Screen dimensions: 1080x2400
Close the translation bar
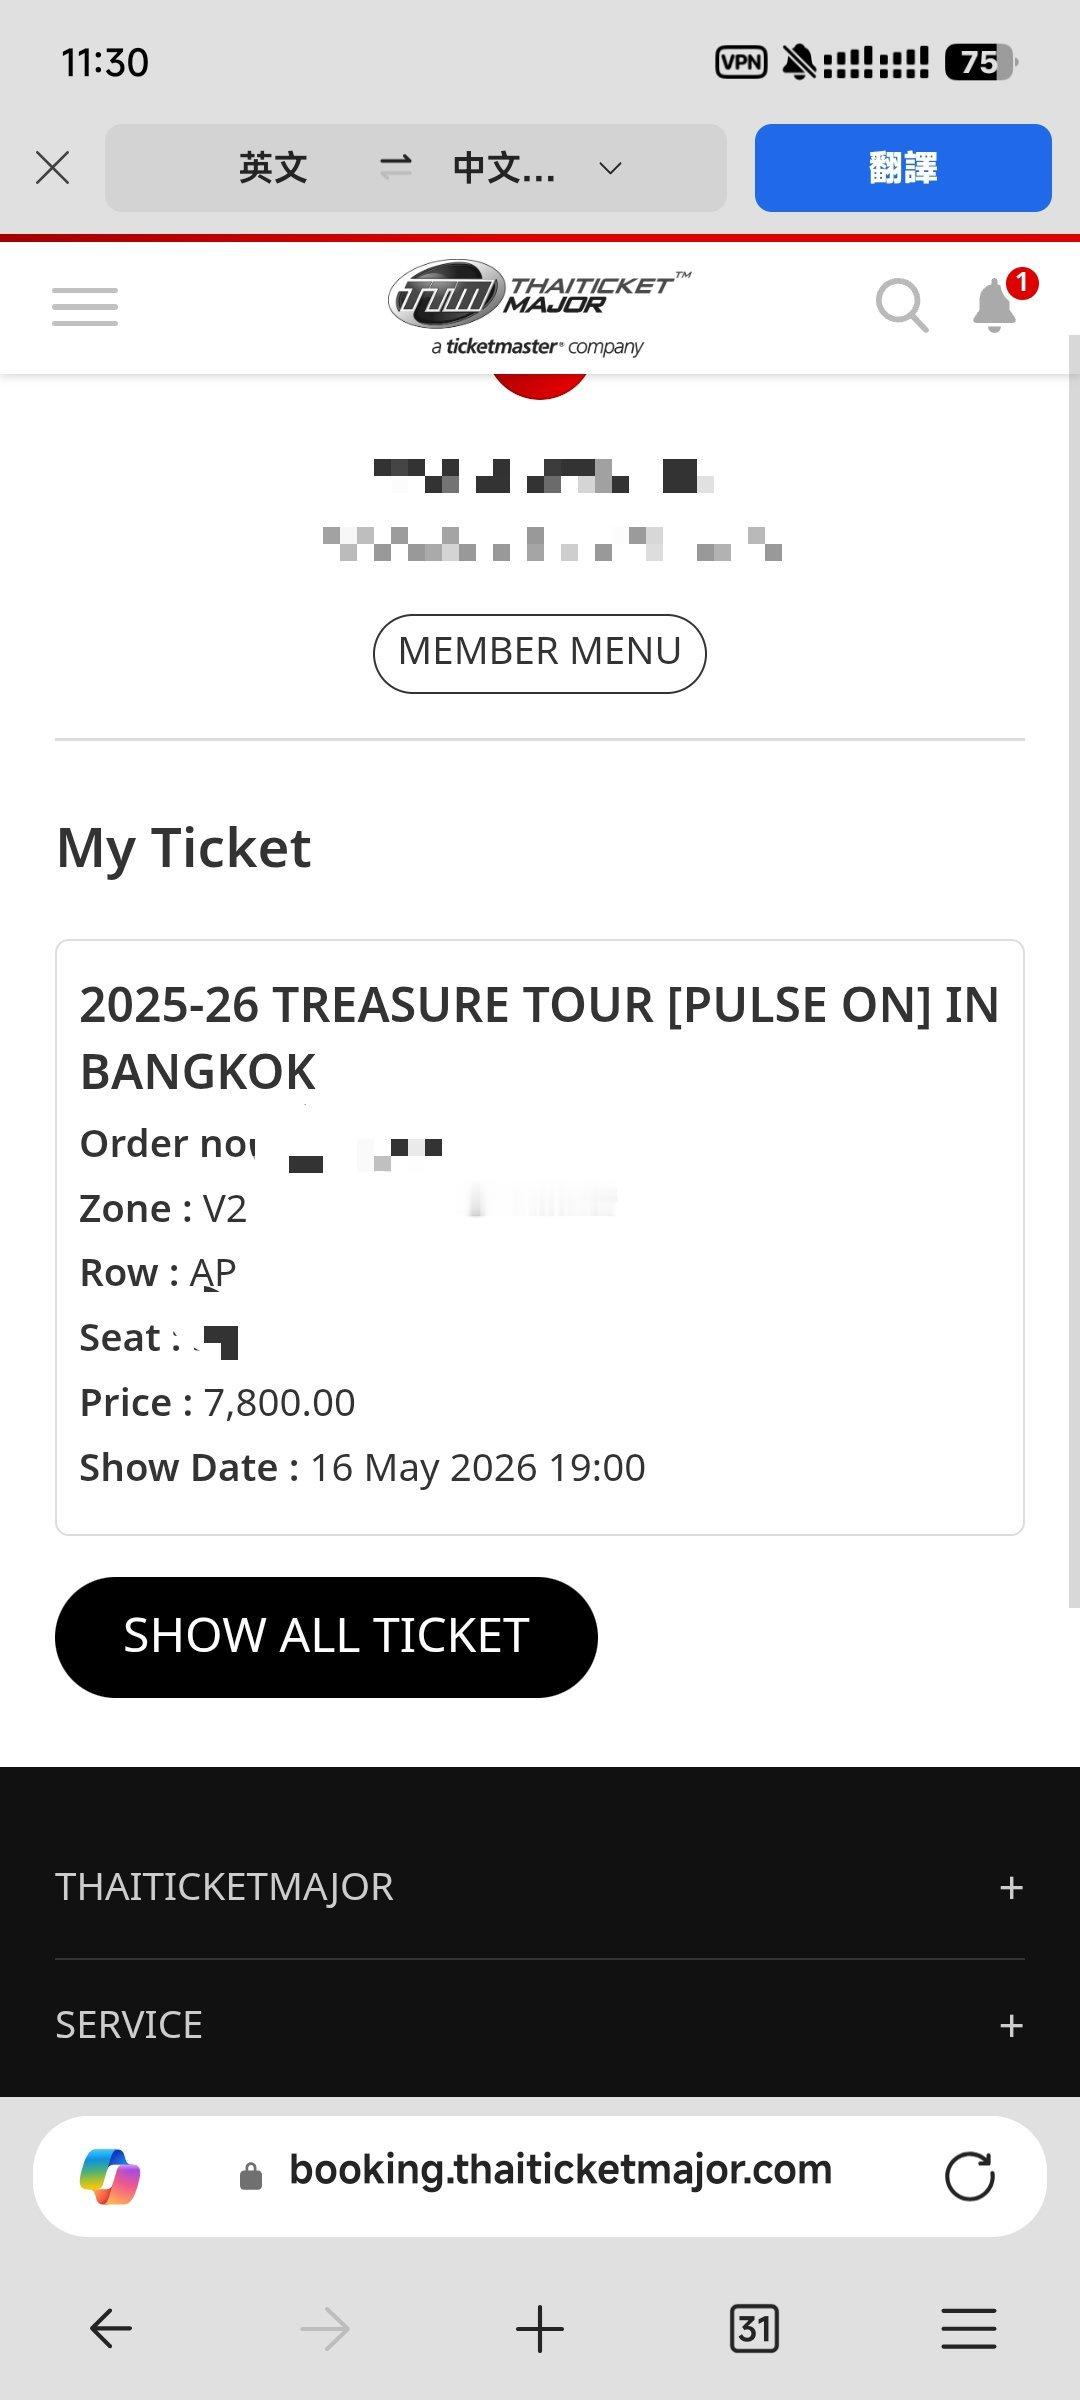pyautogui.click(x=52, y=168)
